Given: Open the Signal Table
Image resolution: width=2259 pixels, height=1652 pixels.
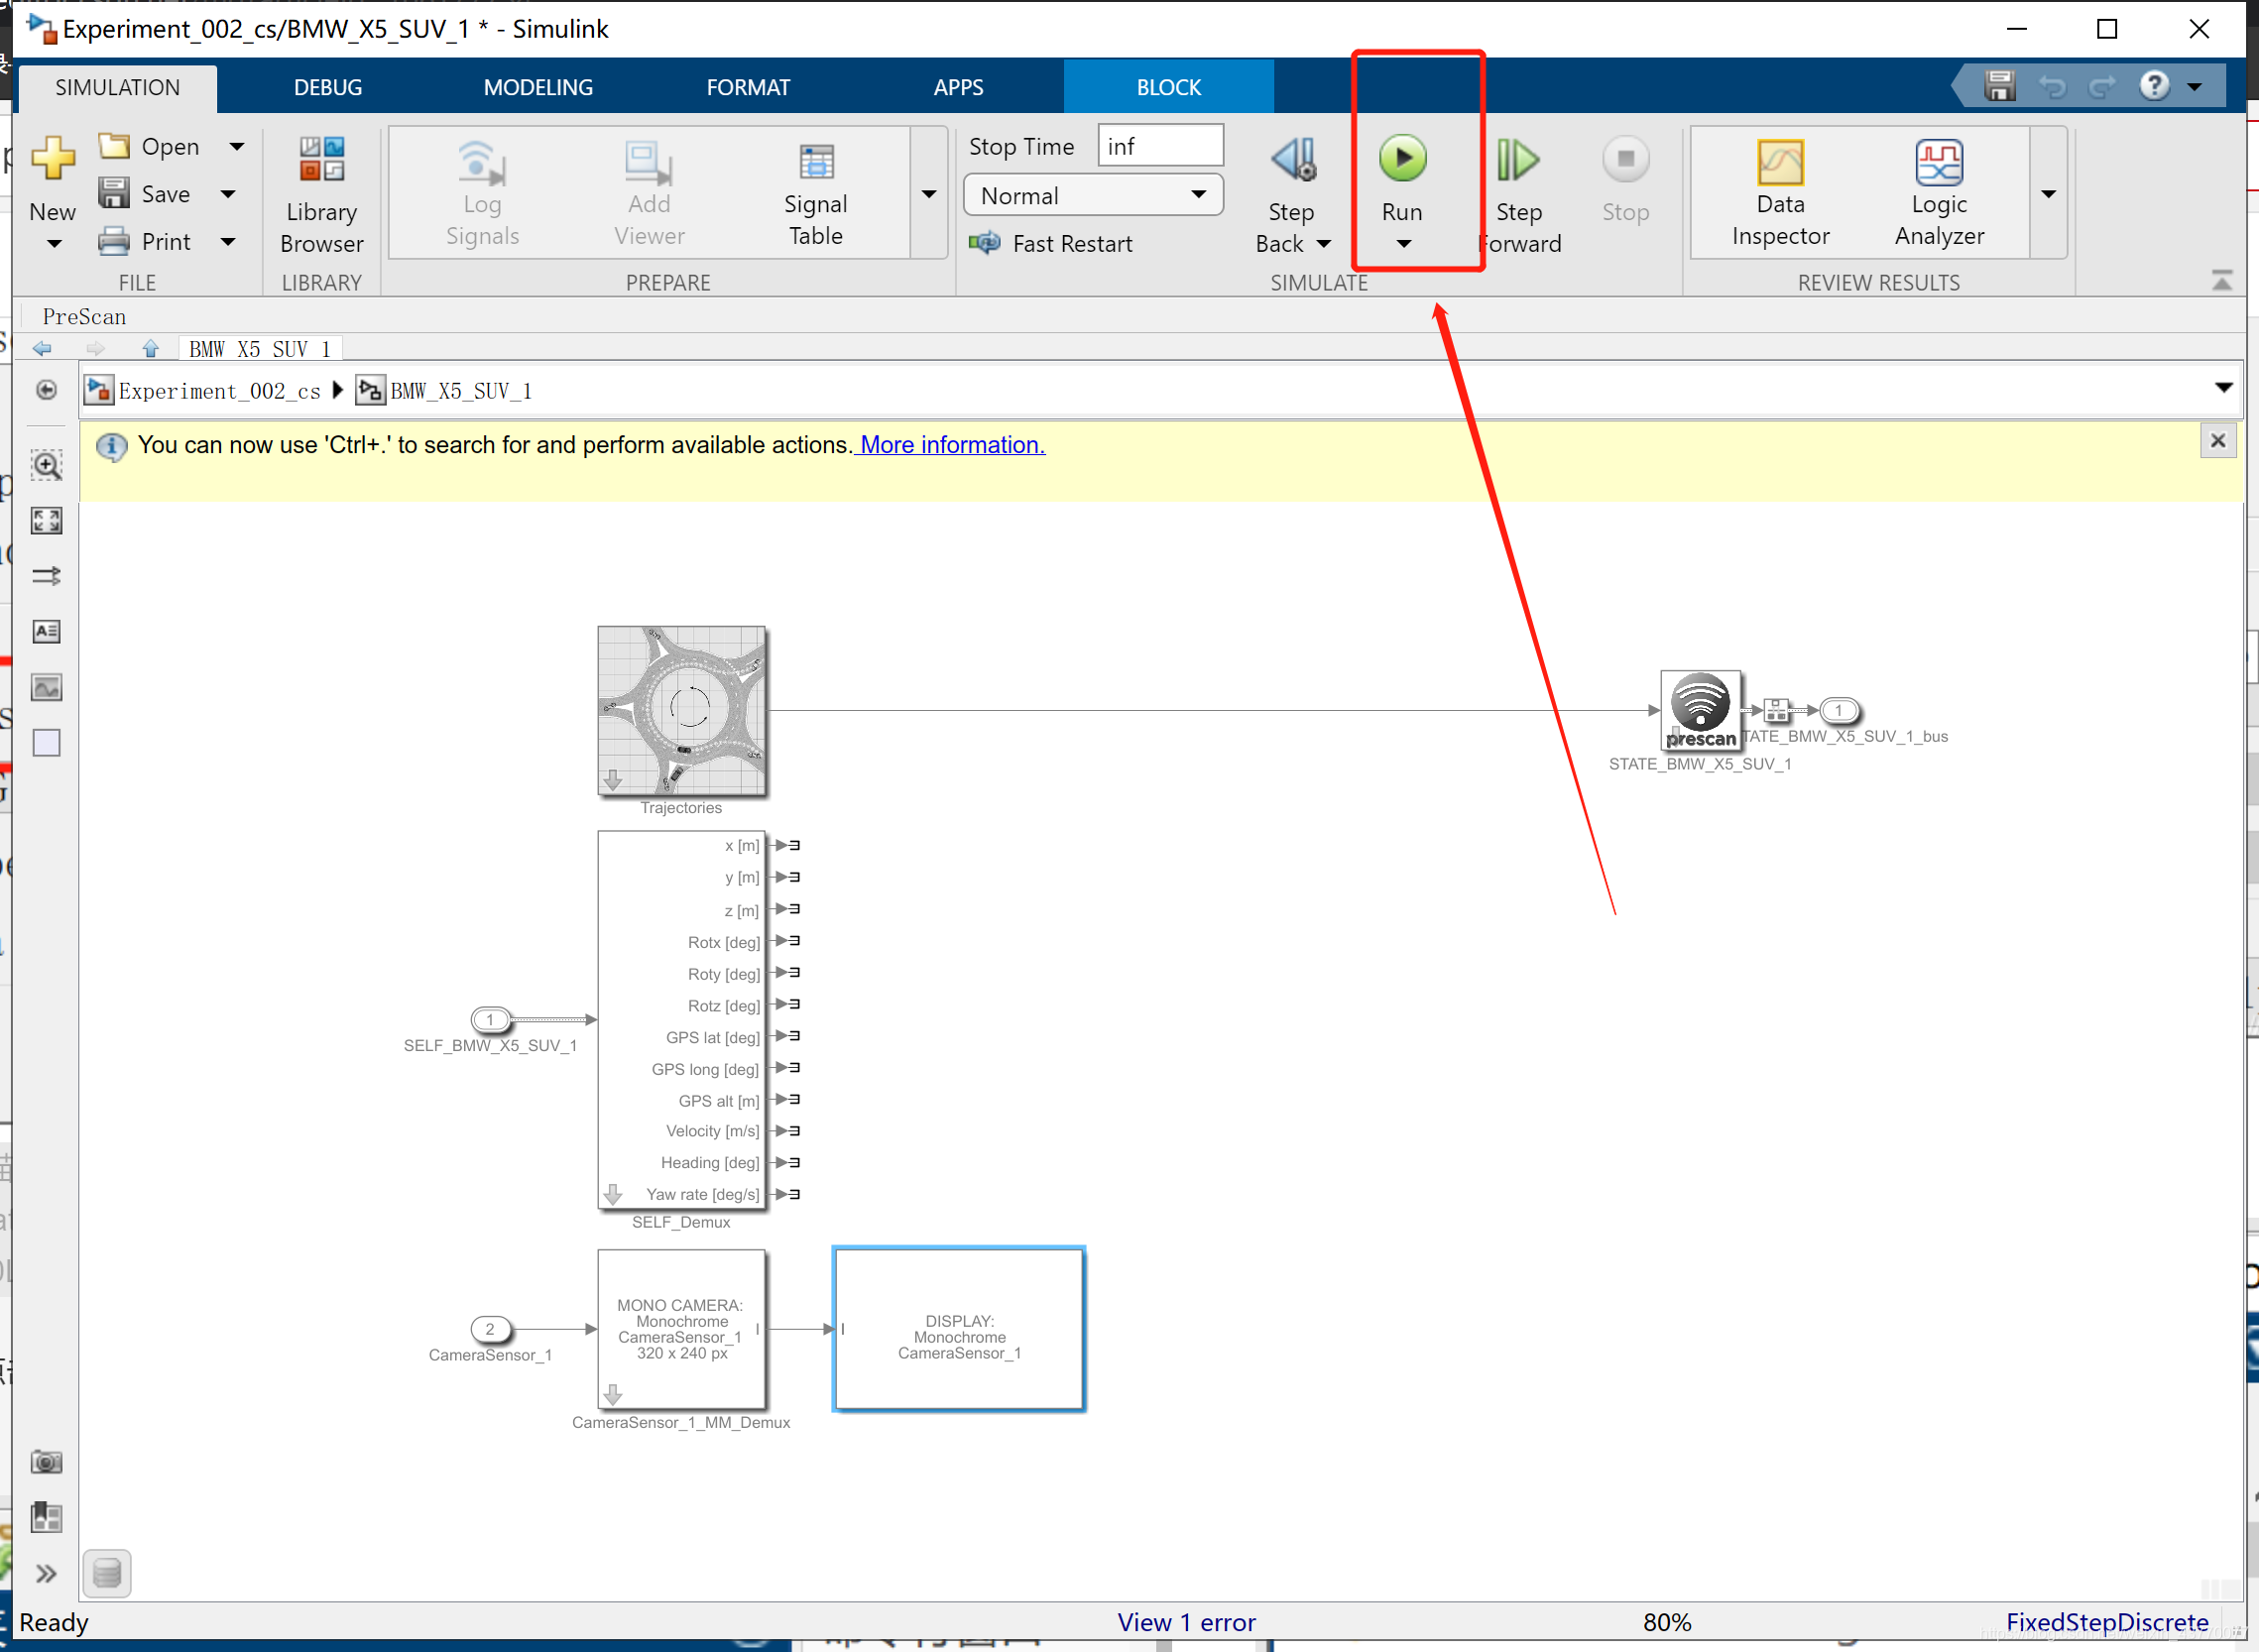Looking at the screenshot, I should coord(815,194).
